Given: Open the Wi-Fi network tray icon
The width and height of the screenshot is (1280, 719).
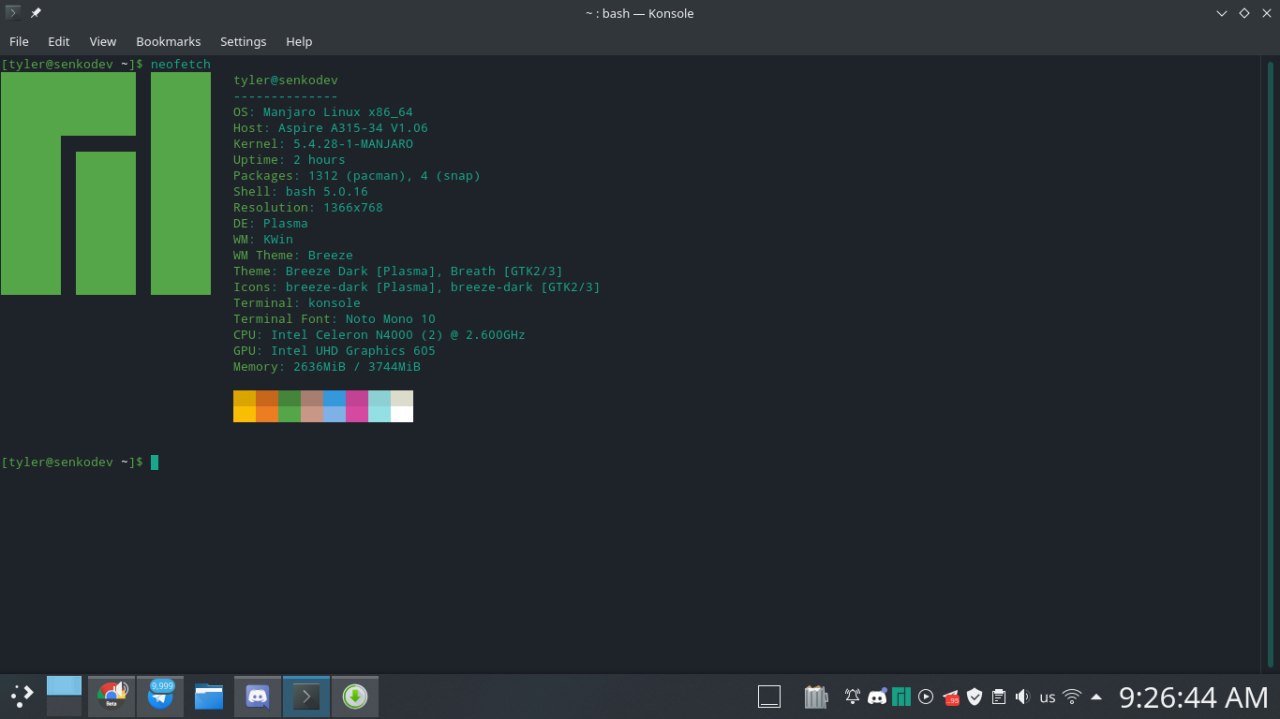Looking at the screenshot, I should click(x=1072, y=696).
